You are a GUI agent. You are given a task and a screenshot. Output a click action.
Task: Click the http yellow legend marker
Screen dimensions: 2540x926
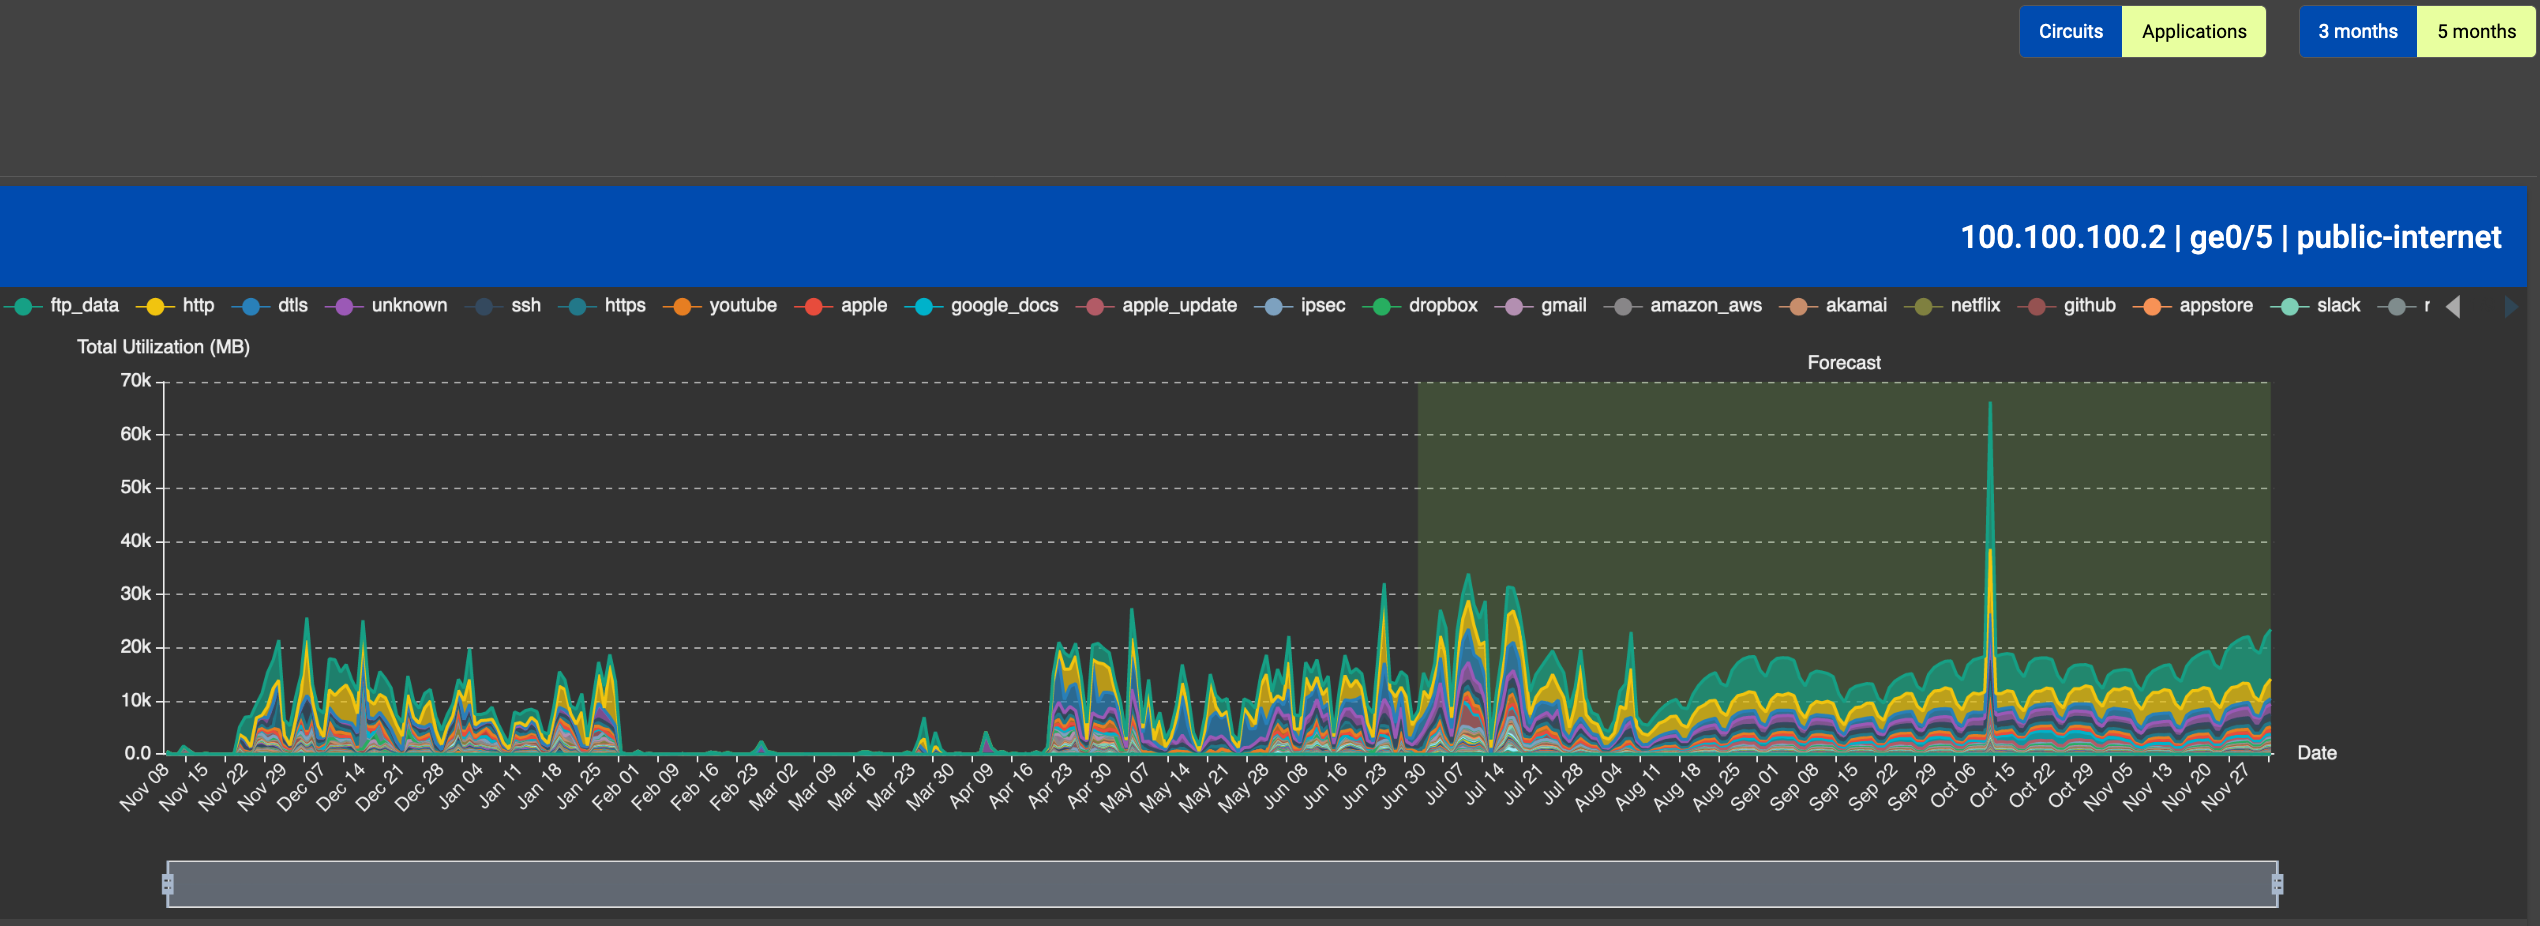[x=155, y=306]
